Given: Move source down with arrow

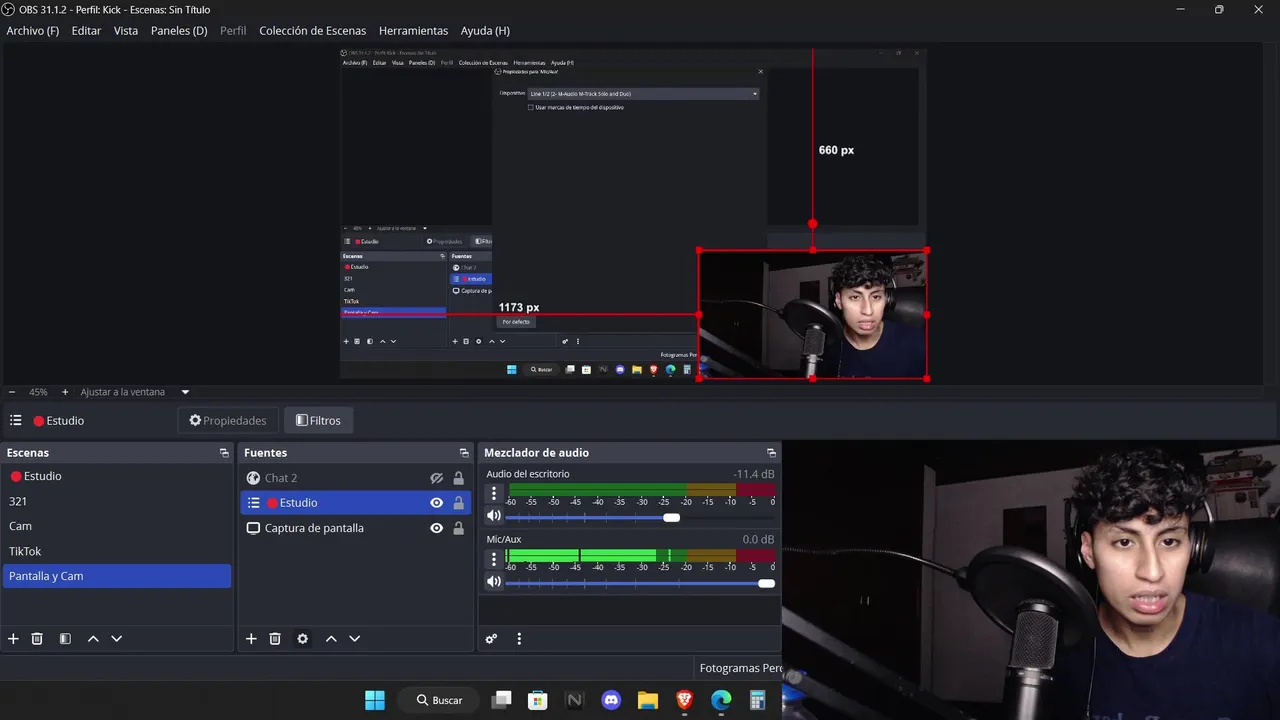Looking at the screenshot, I should tap(354, 639).
